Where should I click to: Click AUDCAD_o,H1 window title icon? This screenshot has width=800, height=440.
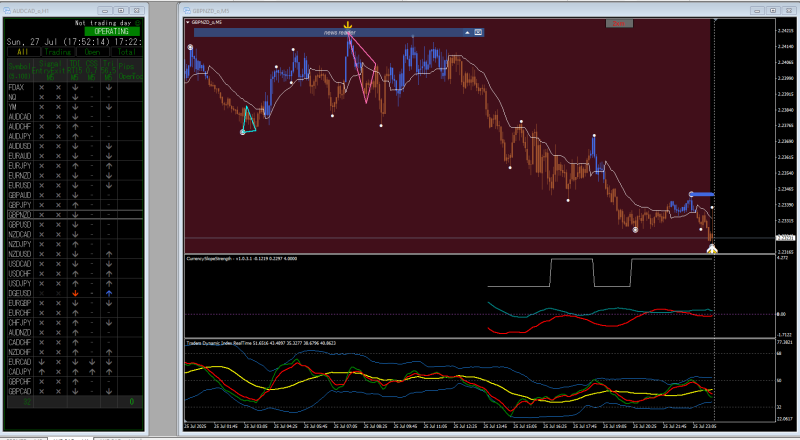pos(8,10)
